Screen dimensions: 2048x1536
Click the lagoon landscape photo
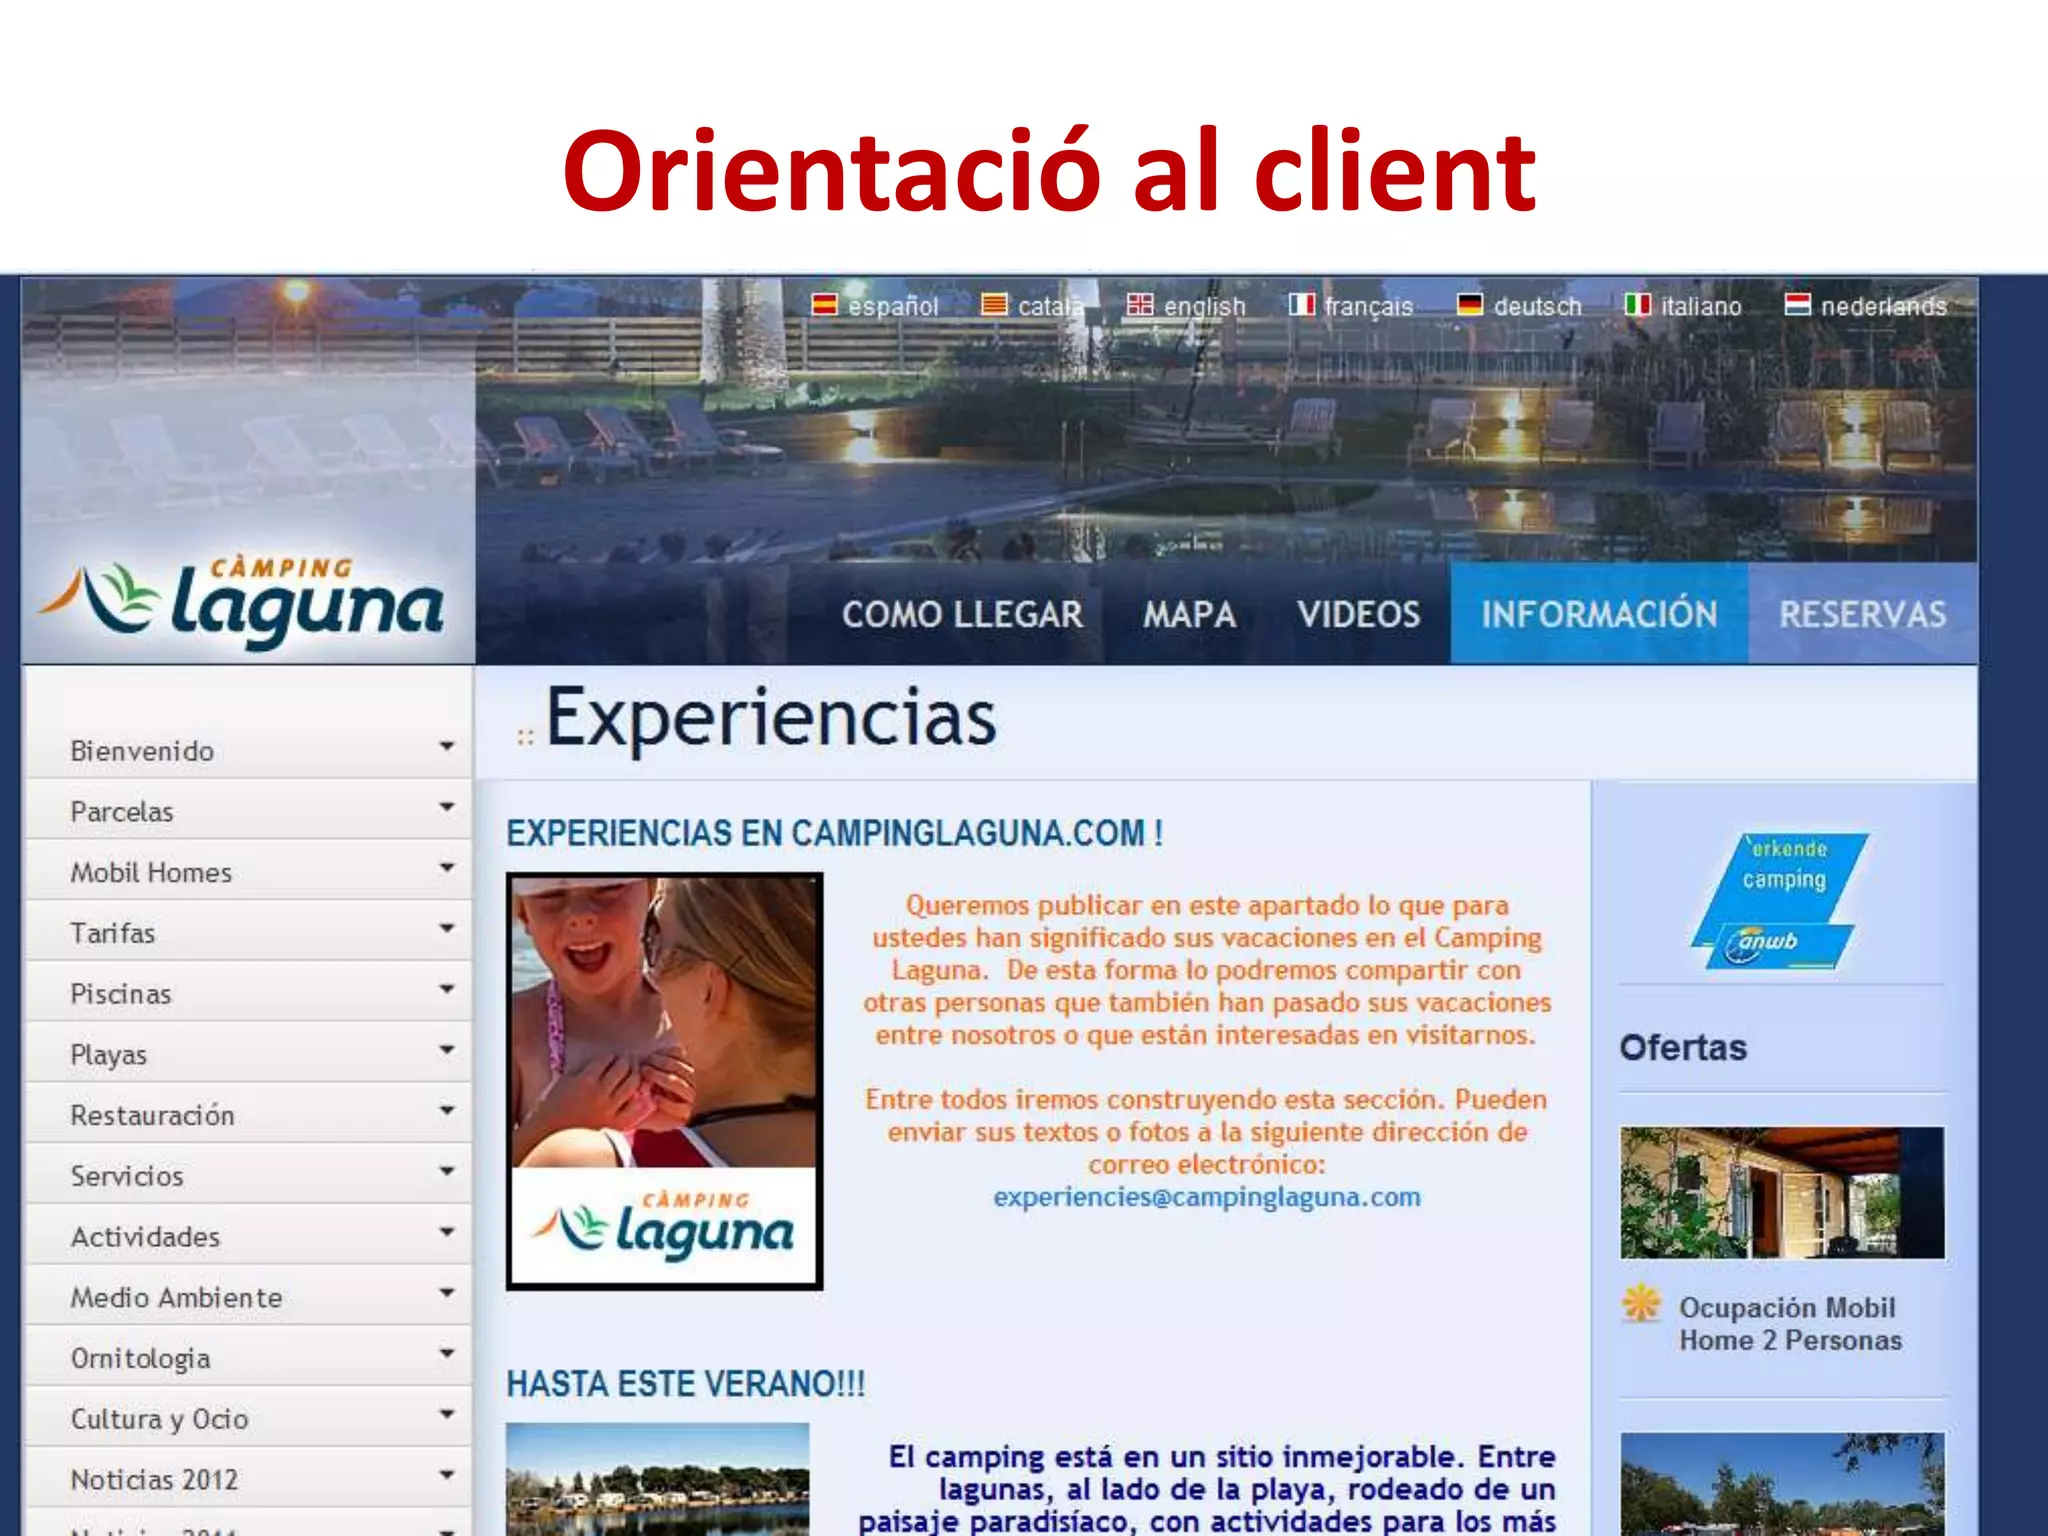[658, 1479]
